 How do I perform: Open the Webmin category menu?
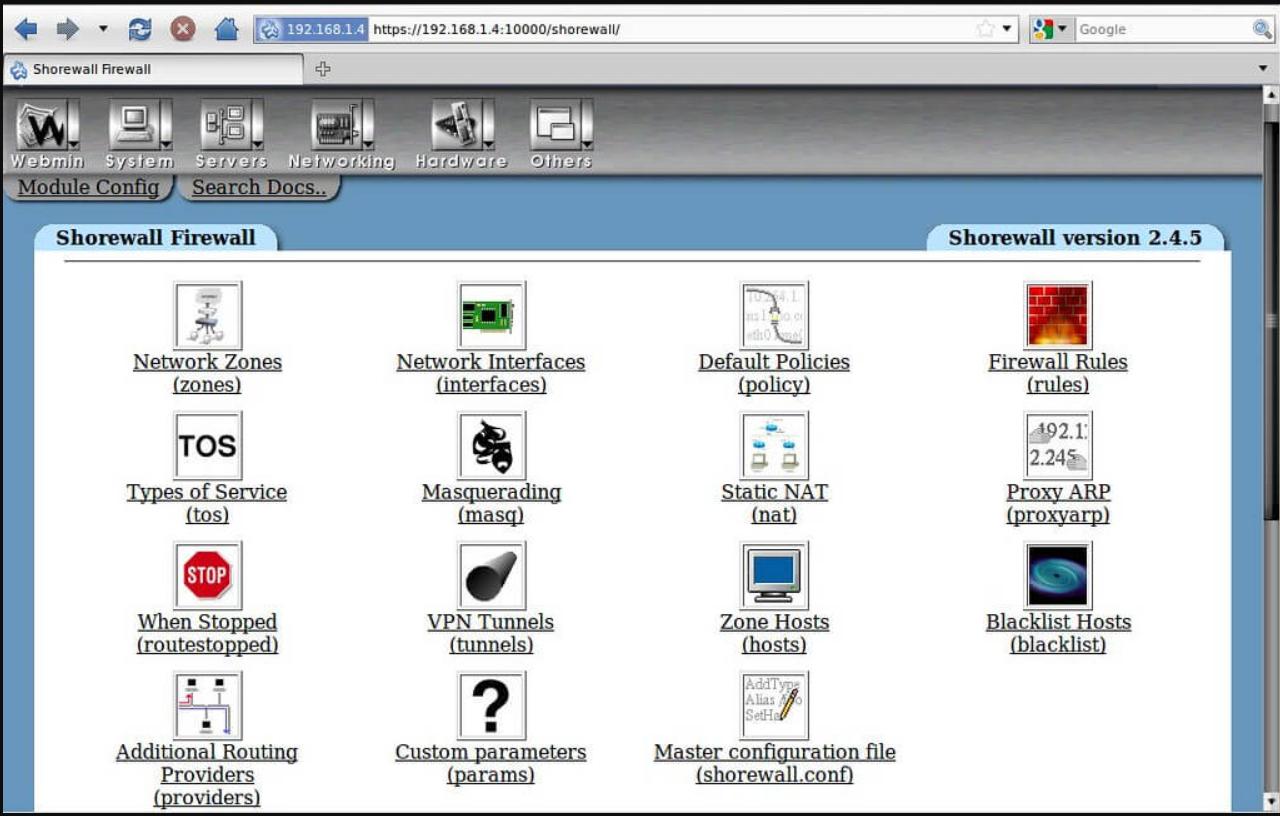(x=47, y=135)
